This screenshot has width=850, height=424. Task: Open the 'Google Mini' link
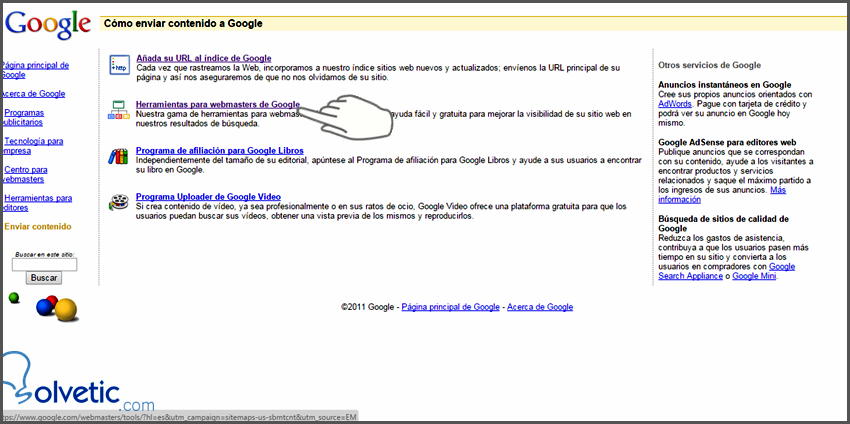(x=754, y=276)
